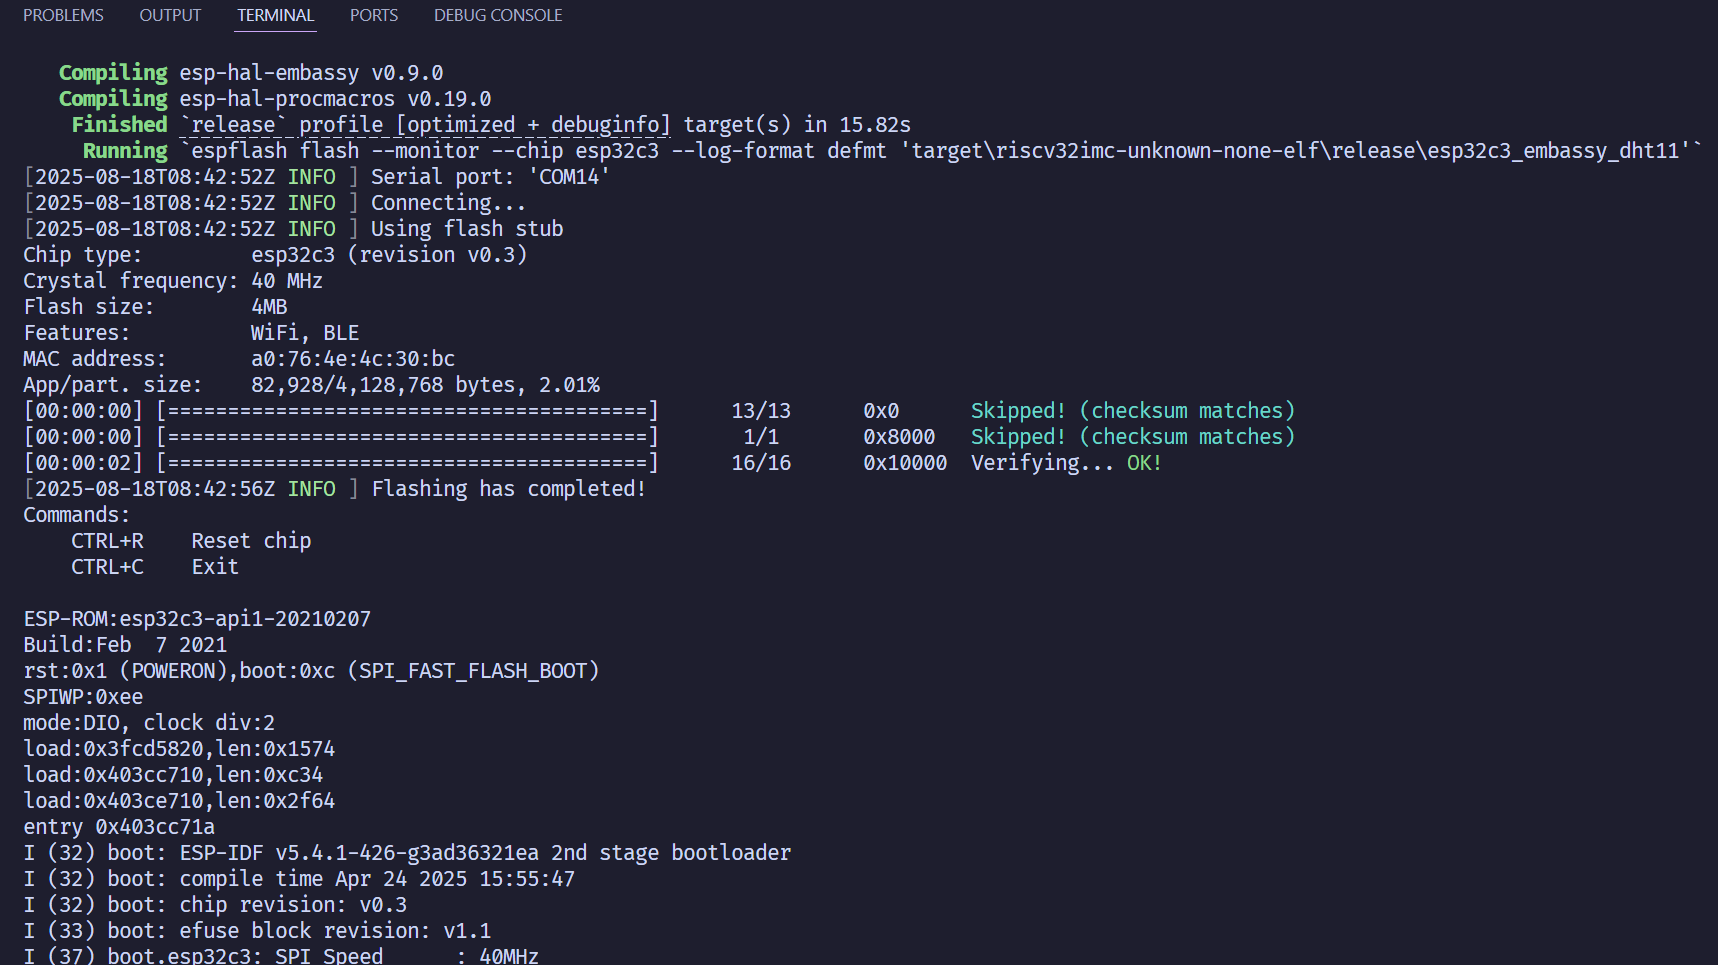Click the CTRL+C Exit command
The image size is (1718, 965).
pos(154,567)
